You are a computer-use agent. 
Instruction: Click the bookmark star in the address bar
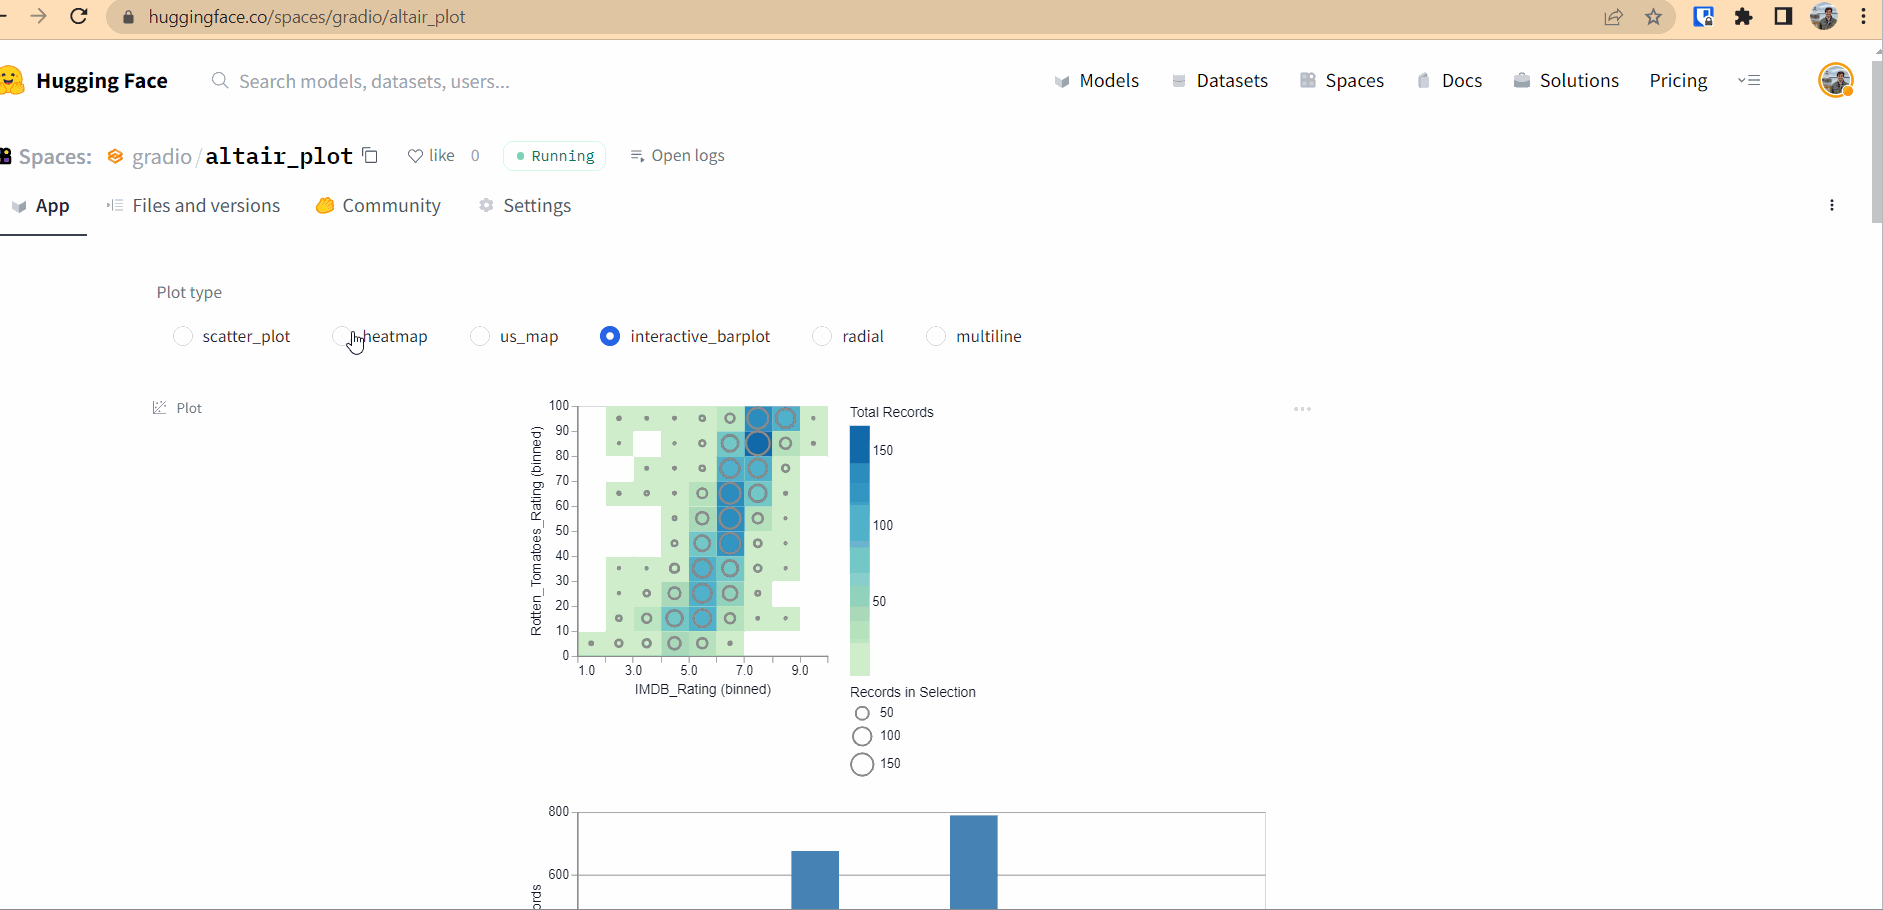[x=1654, y=16]
